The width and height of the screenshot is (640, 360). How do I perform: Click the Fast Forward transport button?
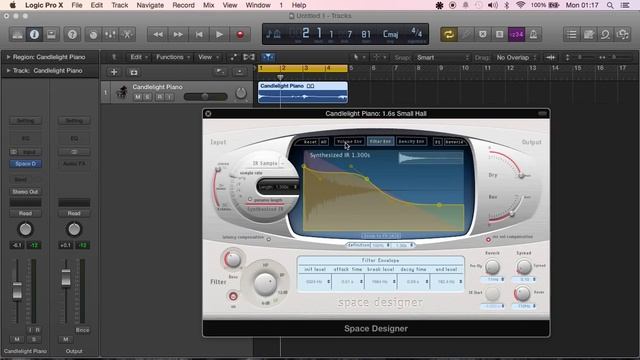[178, 35]
